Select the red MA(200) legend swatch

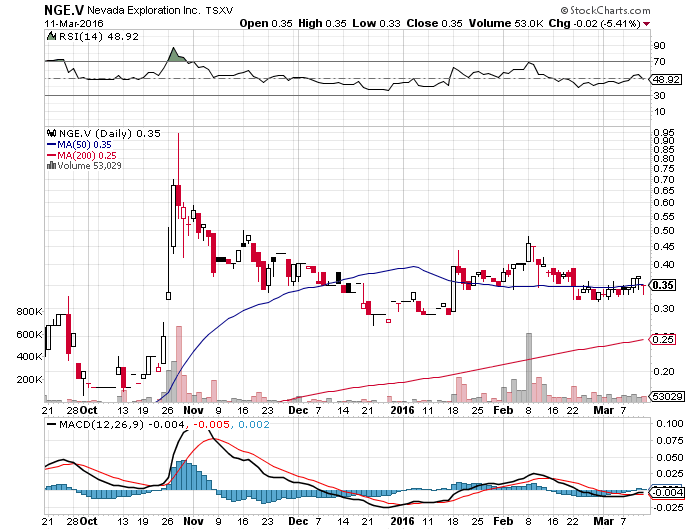pyautogui.click(x=52, y=155)
